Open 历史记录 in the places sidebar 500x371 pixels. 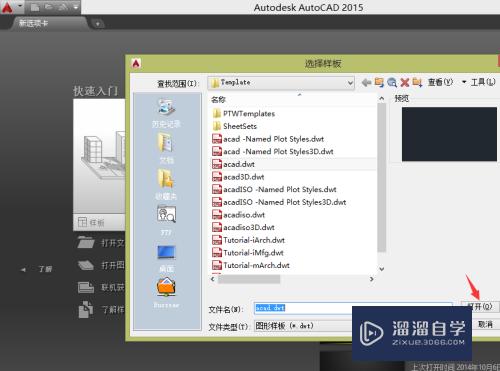[166, 113]
